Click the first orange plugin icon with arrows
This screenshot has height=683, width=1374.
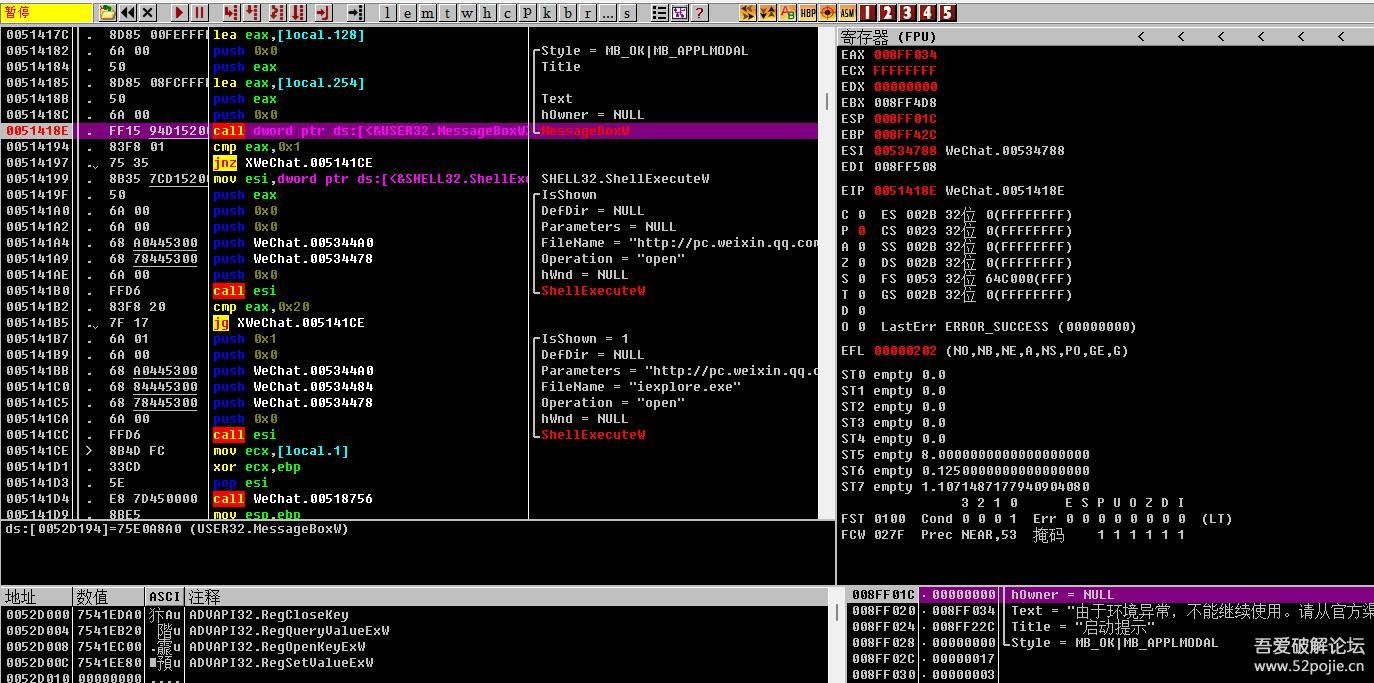pyautogui.click(x=748, y=13)
